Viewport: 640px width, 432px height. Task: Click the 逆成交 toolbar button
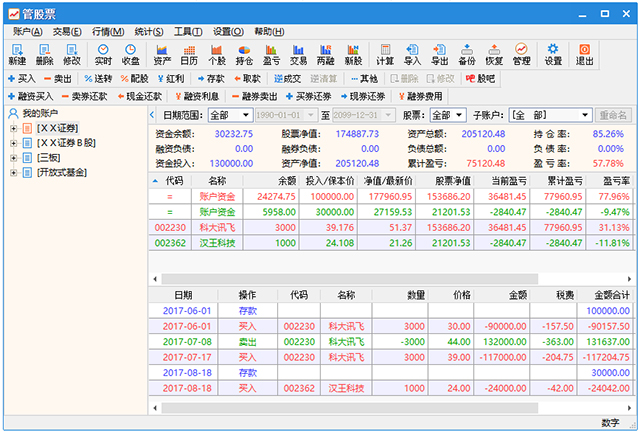click(x=287, y=78)
